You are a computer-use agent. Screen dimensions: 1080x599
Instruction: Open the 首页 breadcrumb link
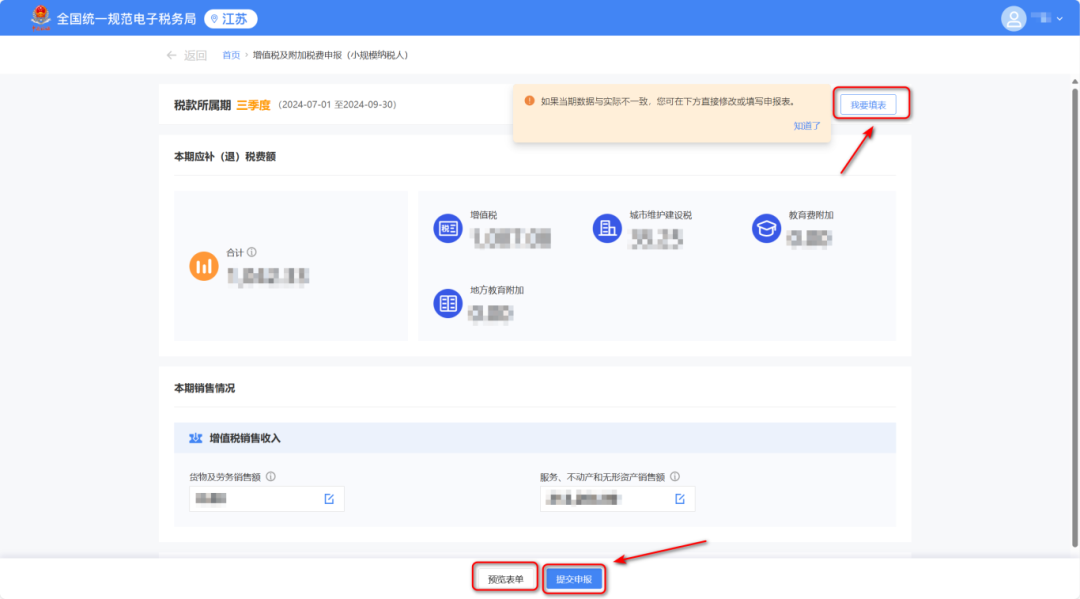coord(230,55)
